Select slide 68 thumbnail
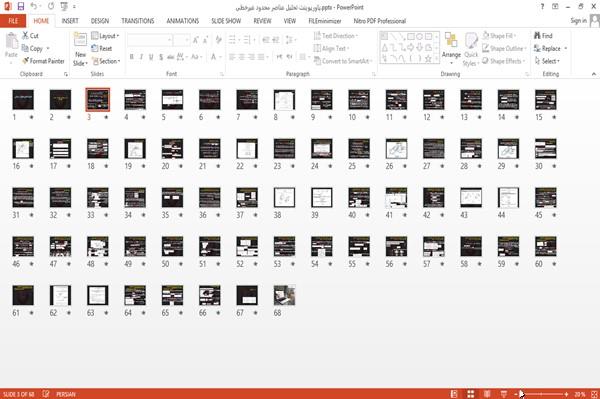Screen dimensions: 600x399 [284, 295]
